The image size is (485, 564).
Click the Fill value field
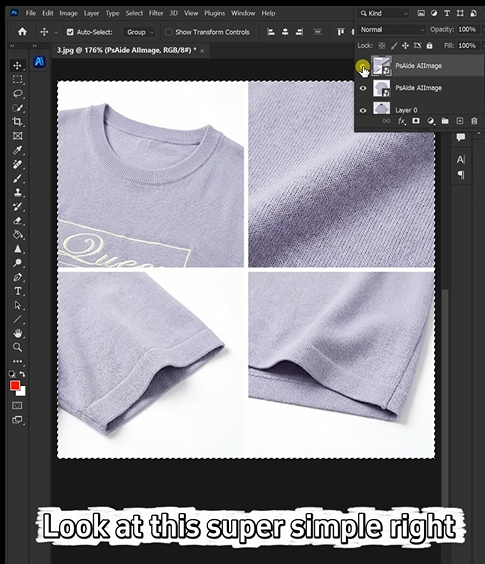pyautogui.click(x=467, y=46)
